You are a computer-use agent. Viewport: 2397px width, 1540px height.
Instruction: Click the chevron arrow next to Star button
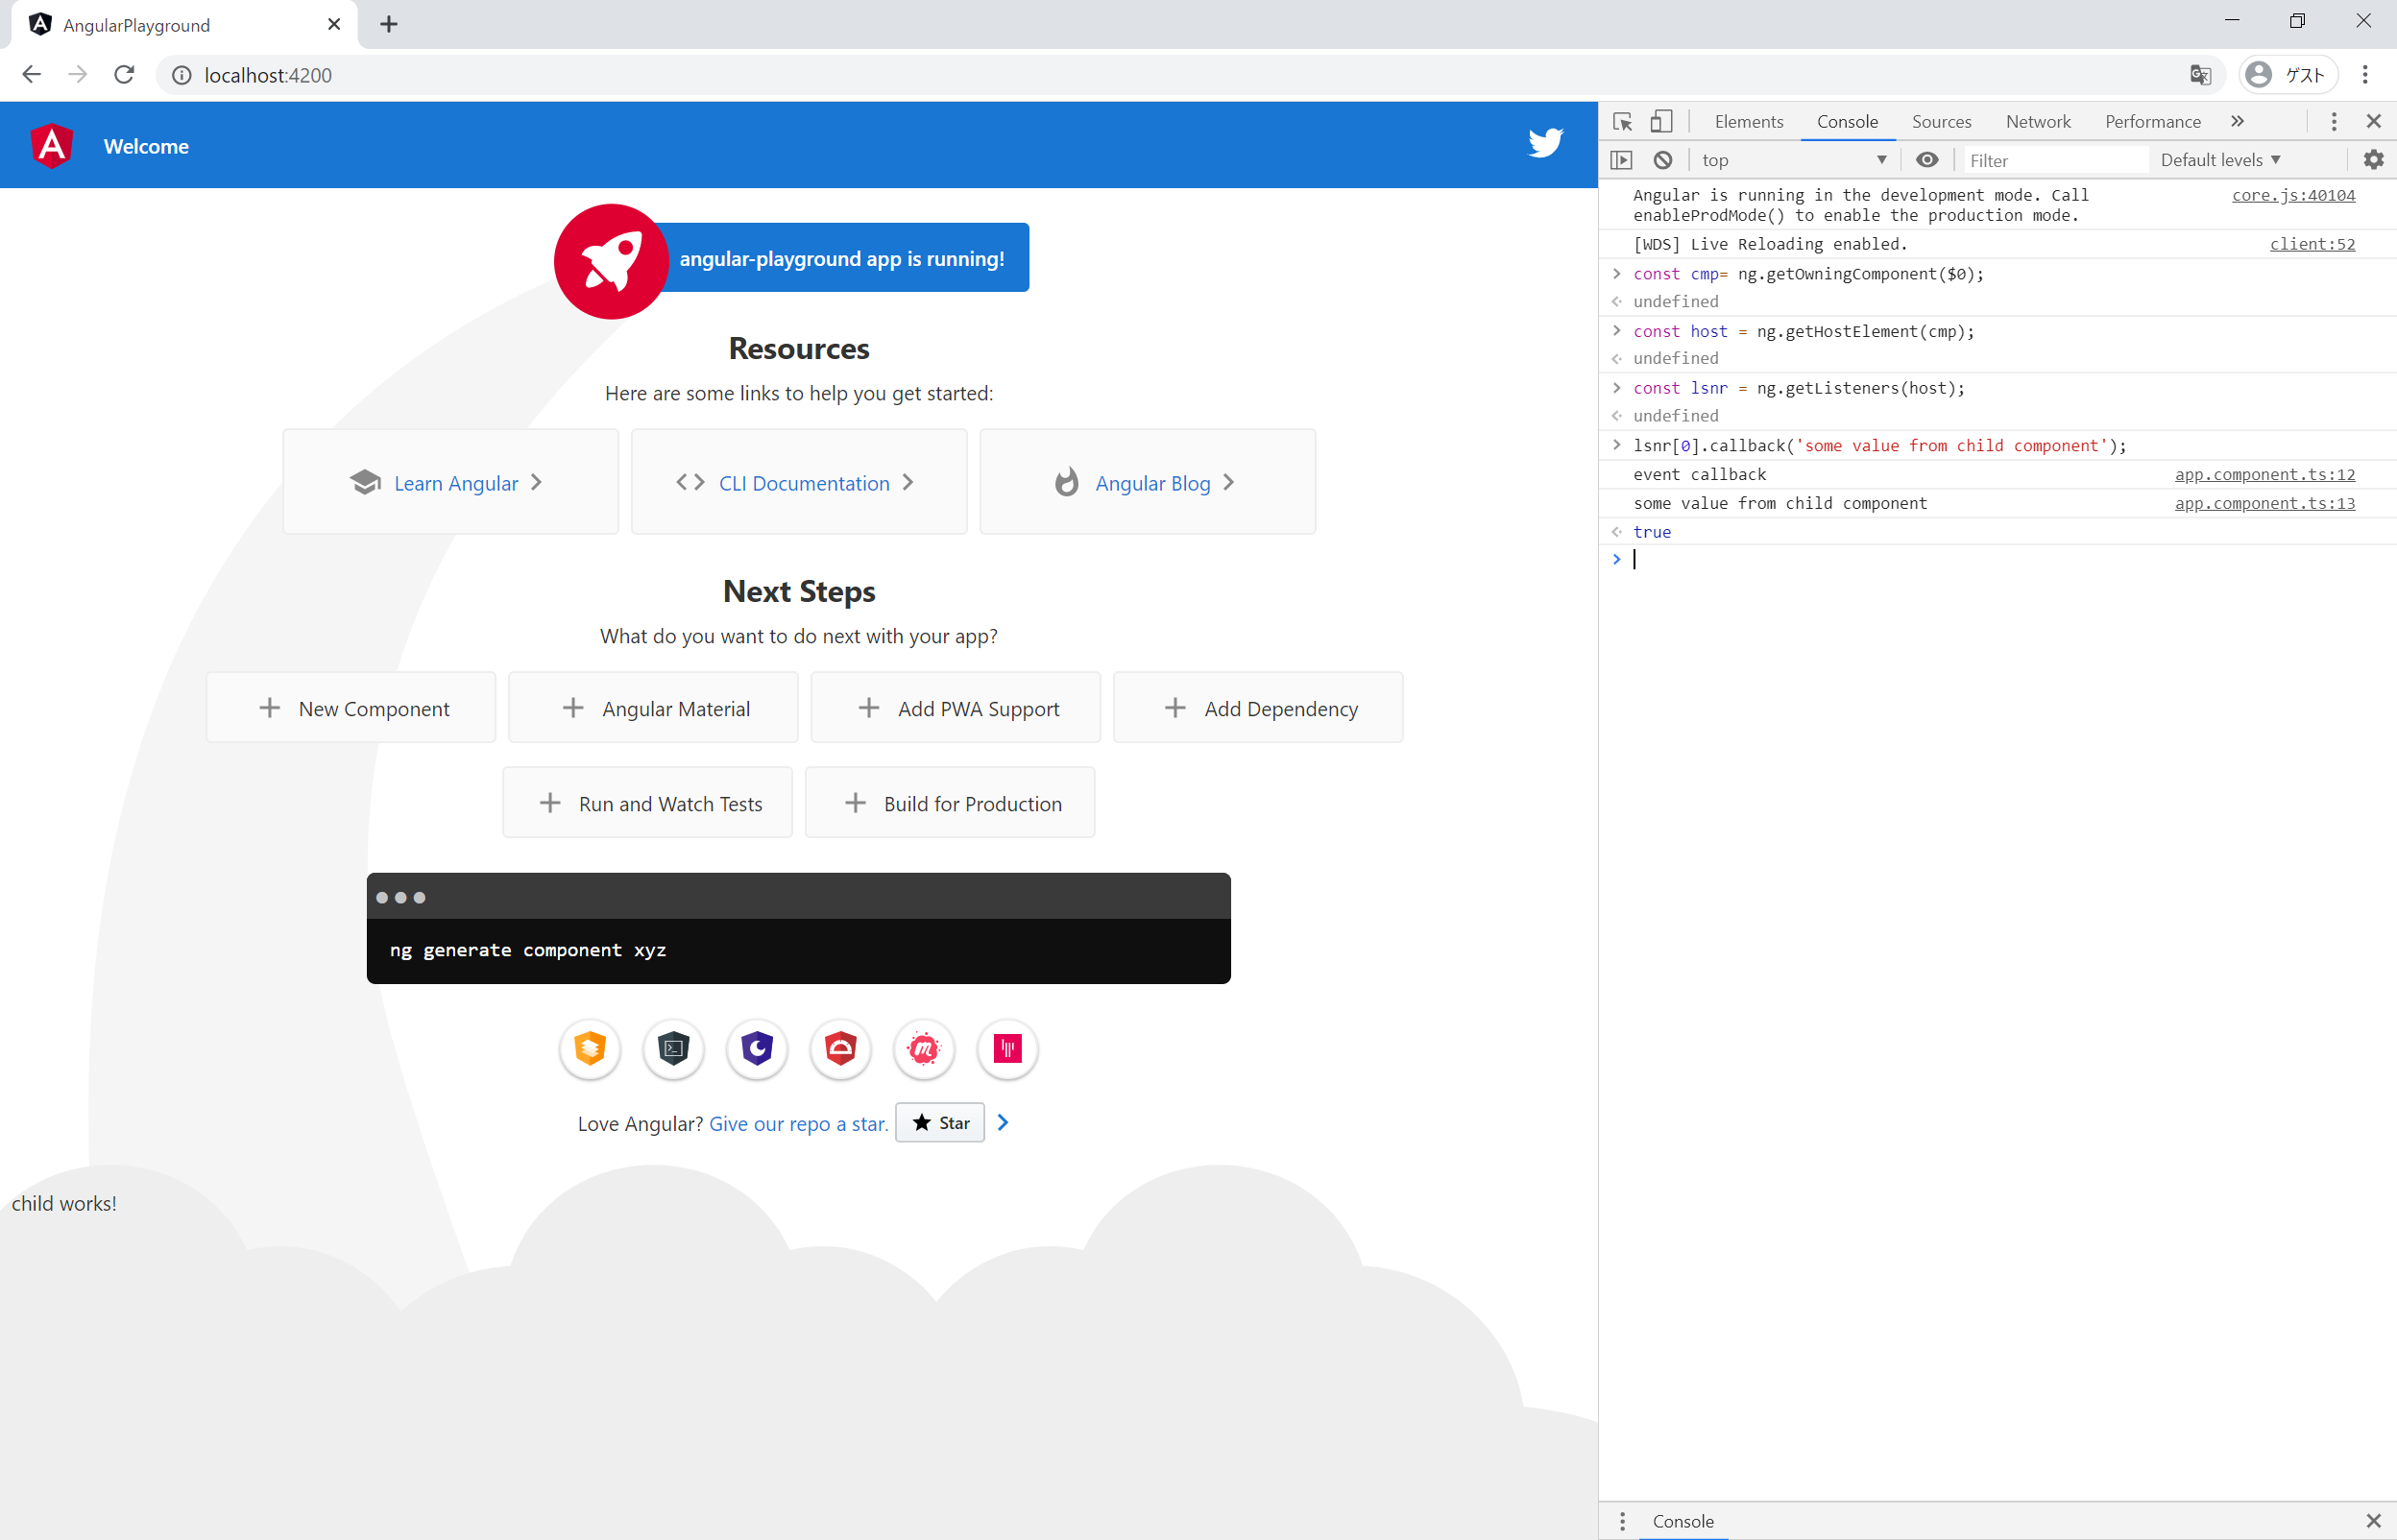(x=1003, y=1123)
